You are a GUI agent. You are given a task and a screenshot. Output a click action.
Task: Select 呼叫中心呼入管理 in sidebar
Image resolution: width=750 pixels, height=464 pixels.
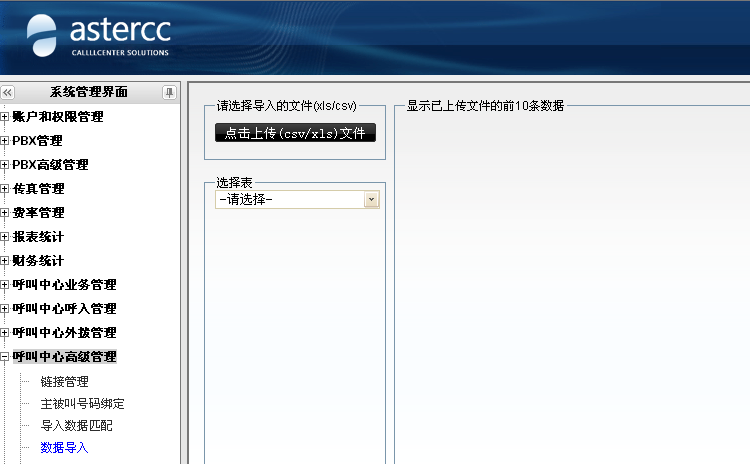click(64, 309)
